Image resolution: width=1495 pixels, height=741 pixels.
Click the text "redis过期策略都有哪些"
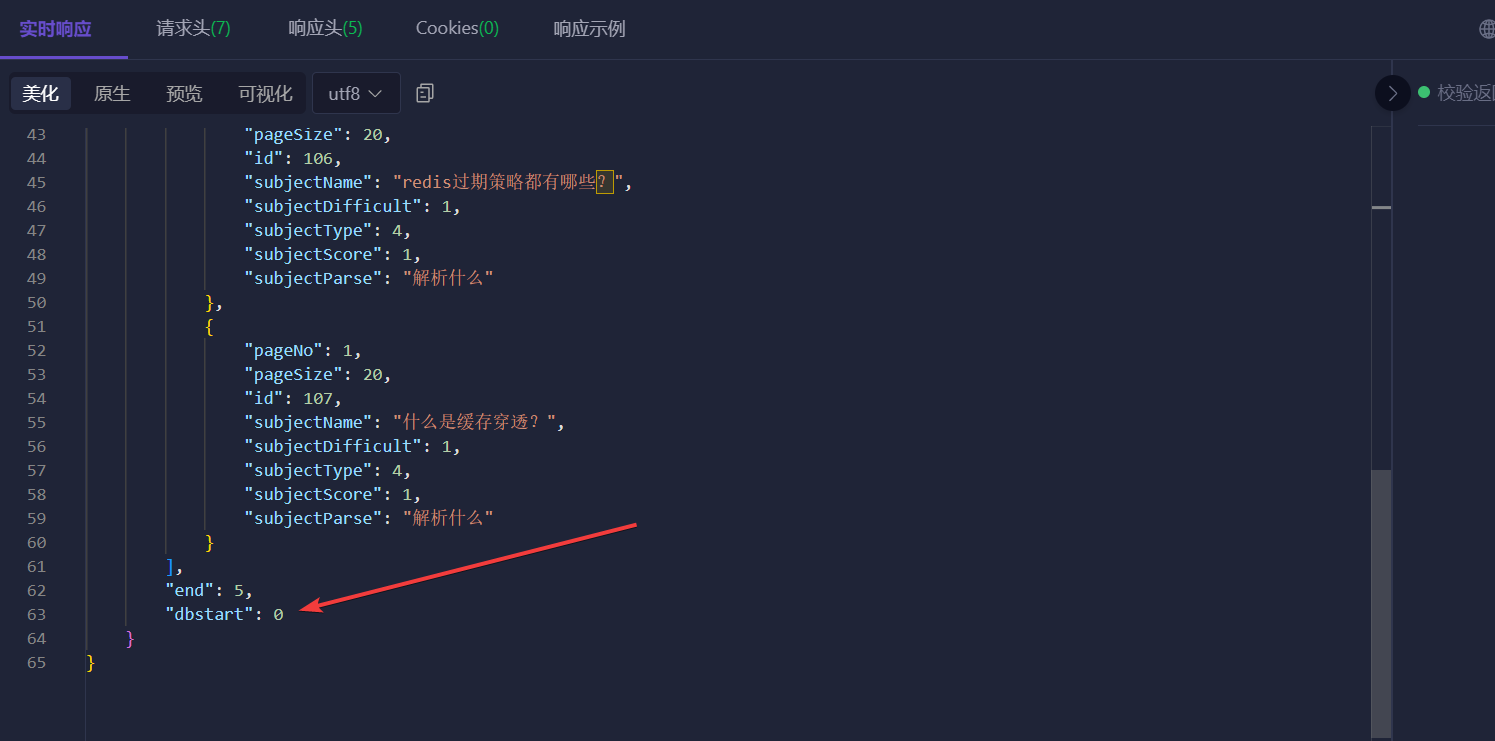tap(498, 182)
